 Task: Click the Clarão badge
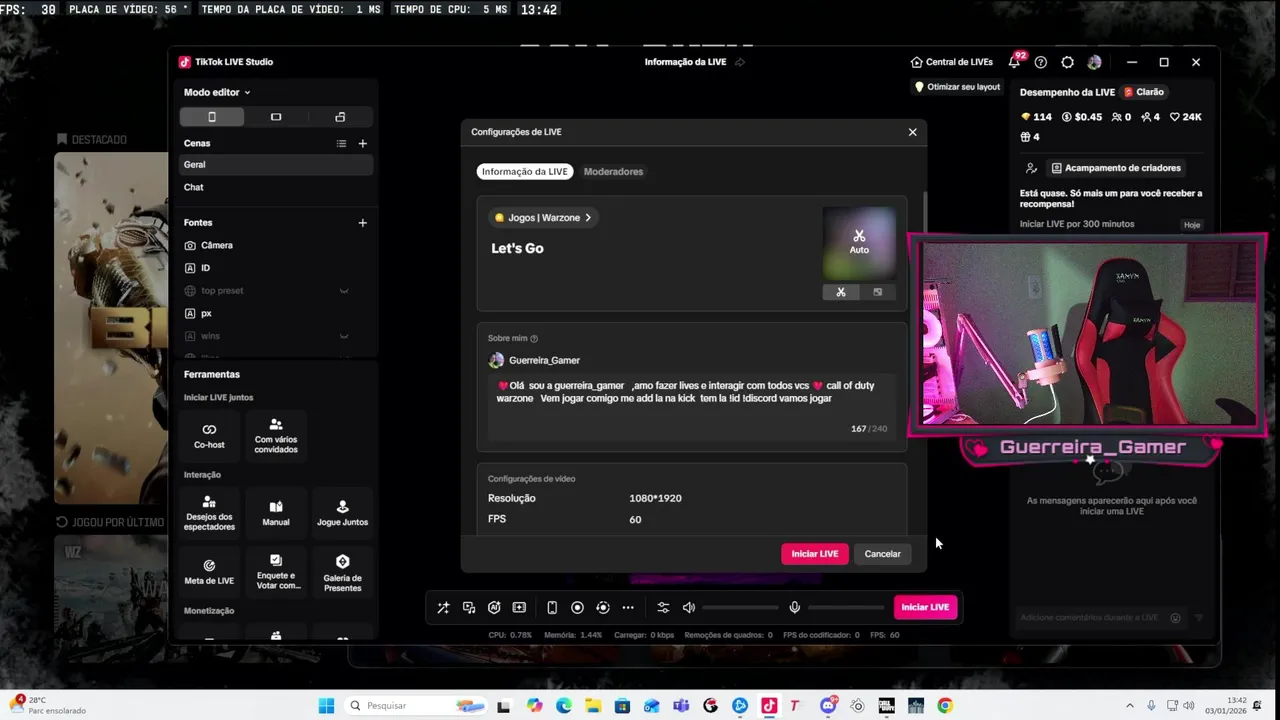point(1145,92)
